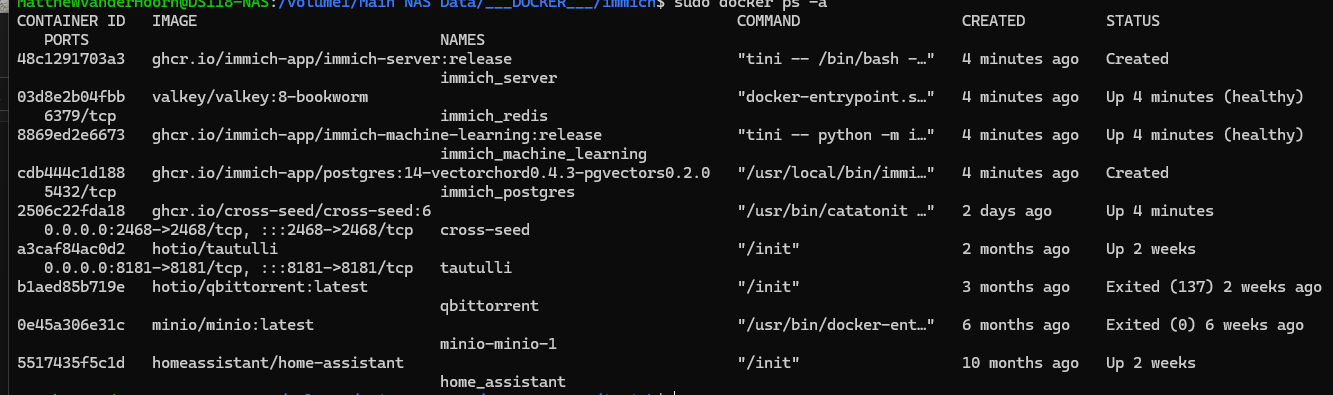
Task: Select container ID 8869ed2e6673
Action: (72, 135)
